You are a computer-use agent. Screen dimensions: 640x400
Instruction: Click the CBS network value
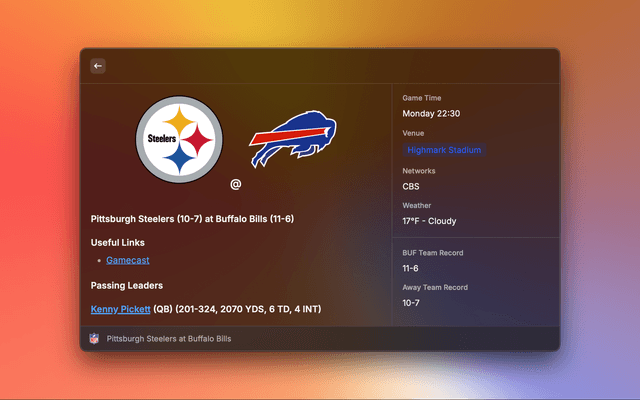point(411,186)
